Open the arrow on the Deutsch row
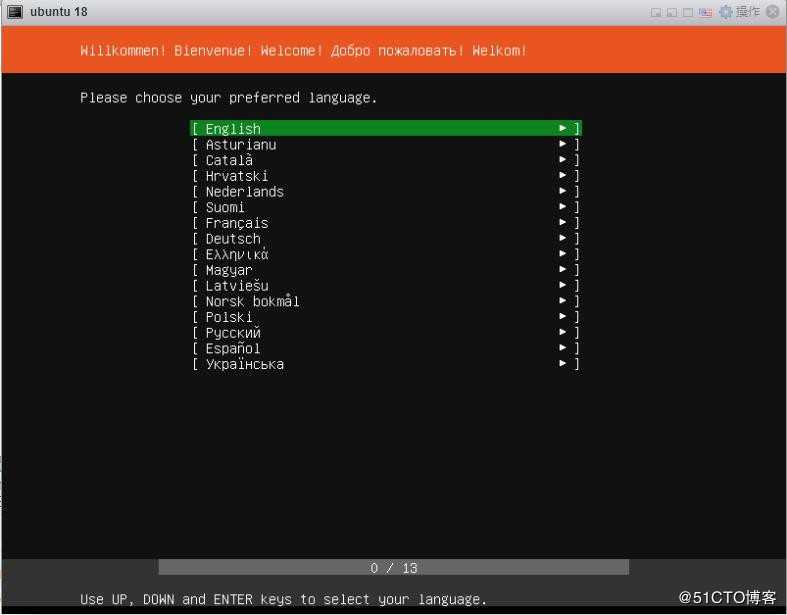 pyautogui.click(x=563, y=238)
